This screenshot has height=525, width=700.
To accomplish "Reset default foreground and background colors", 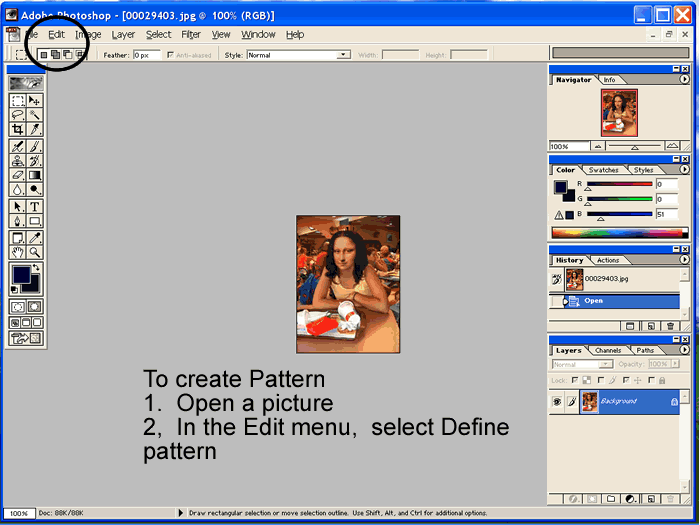I will (x=14, y=289).
